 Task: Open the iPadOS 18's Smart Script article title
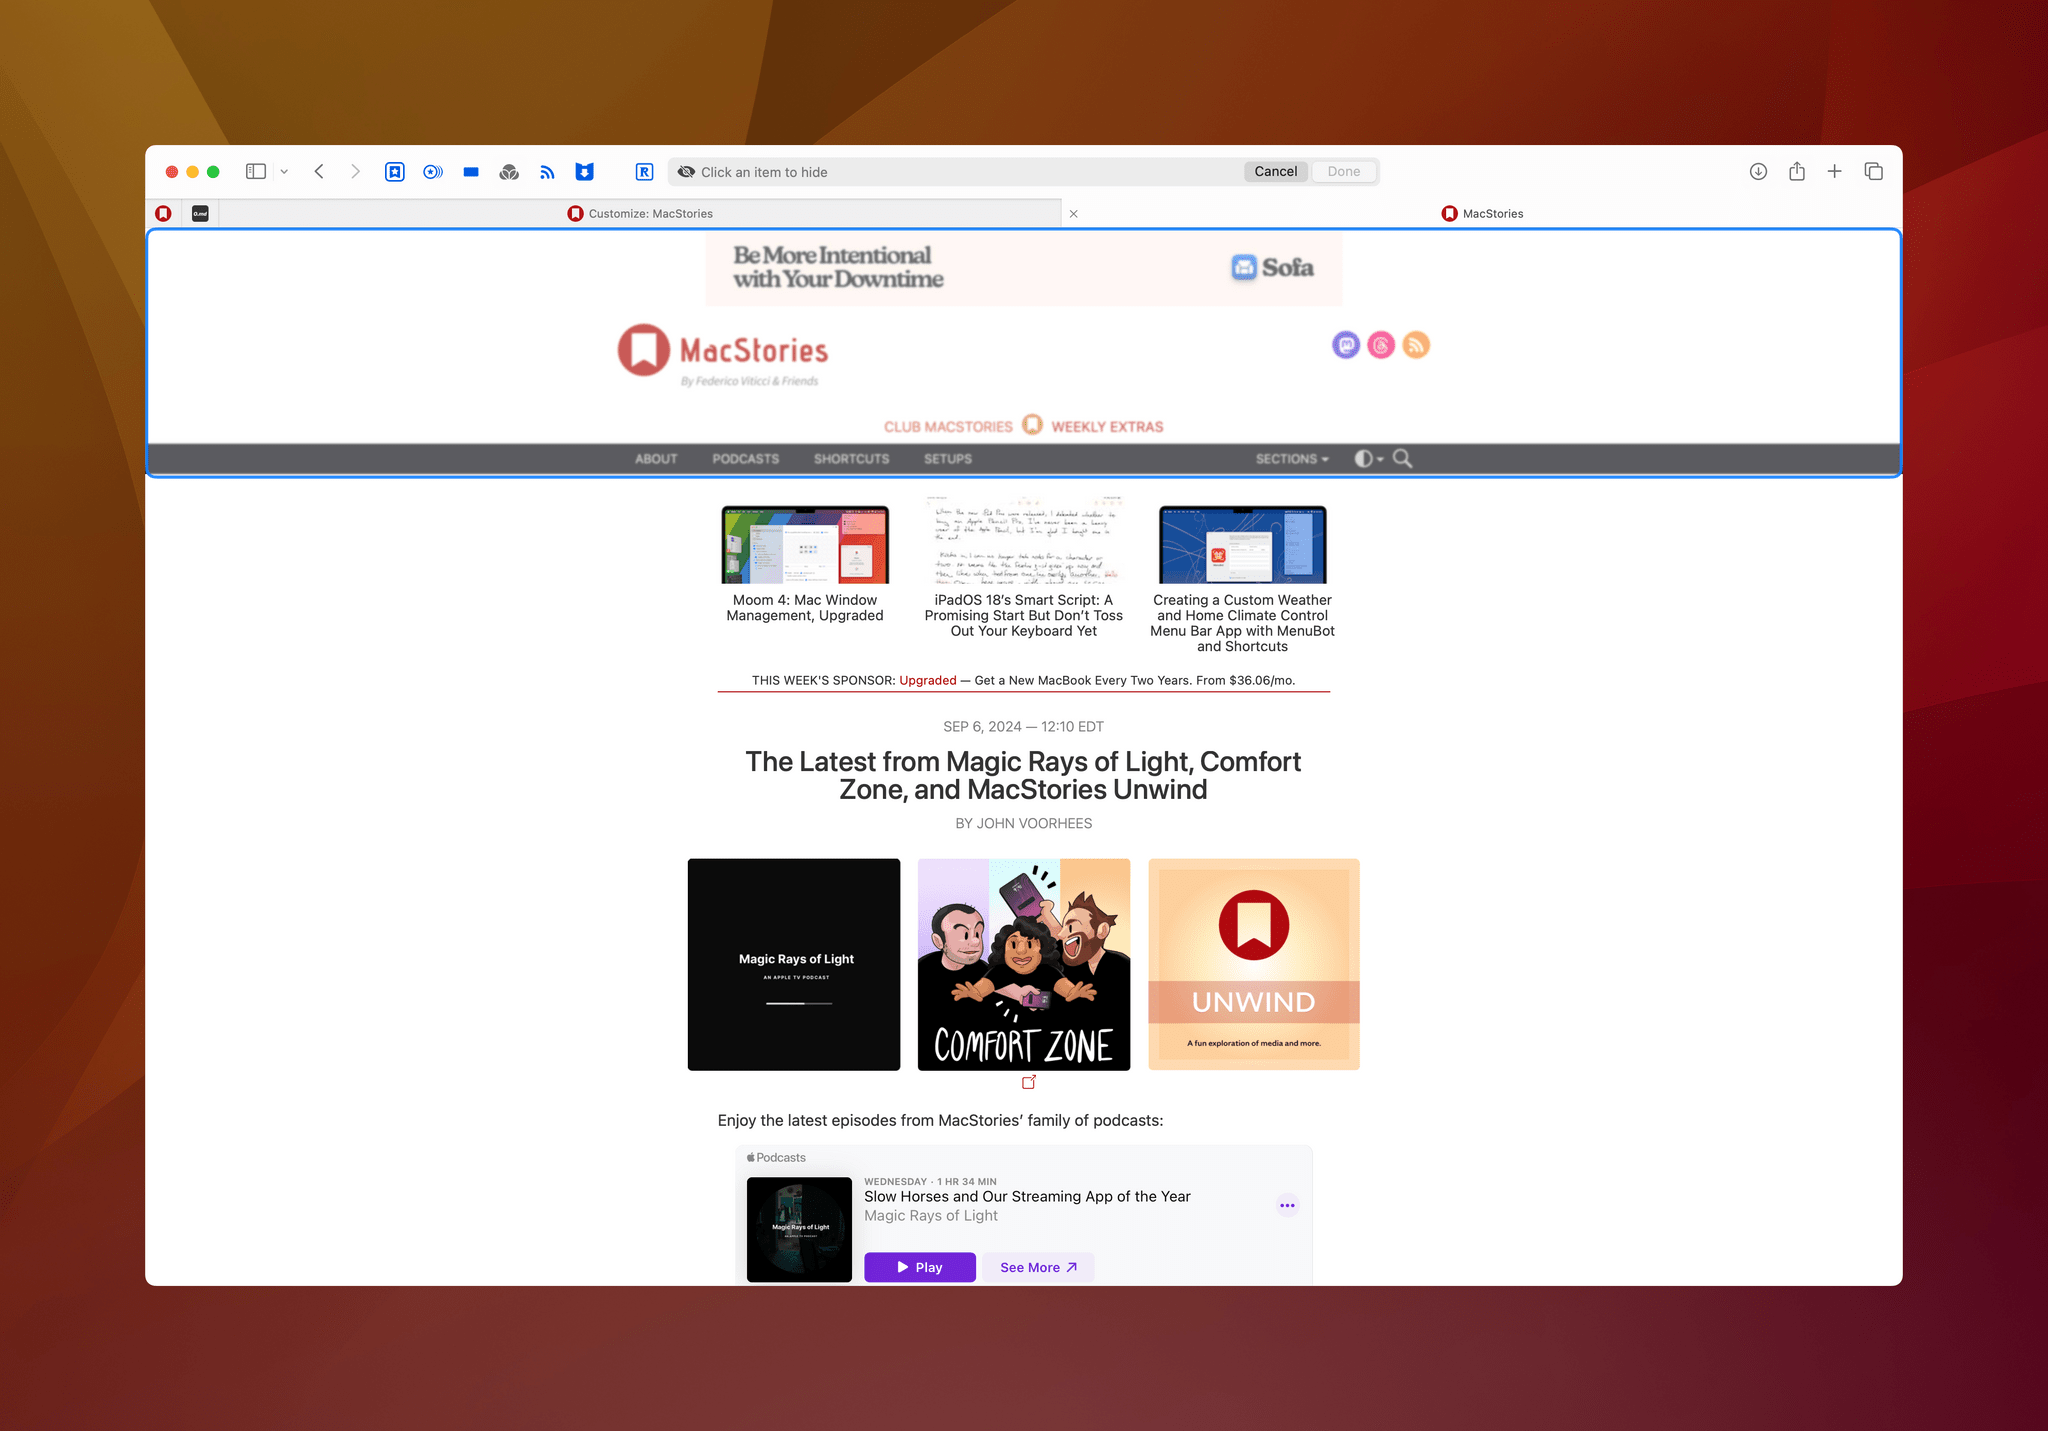pos(1023,616)
